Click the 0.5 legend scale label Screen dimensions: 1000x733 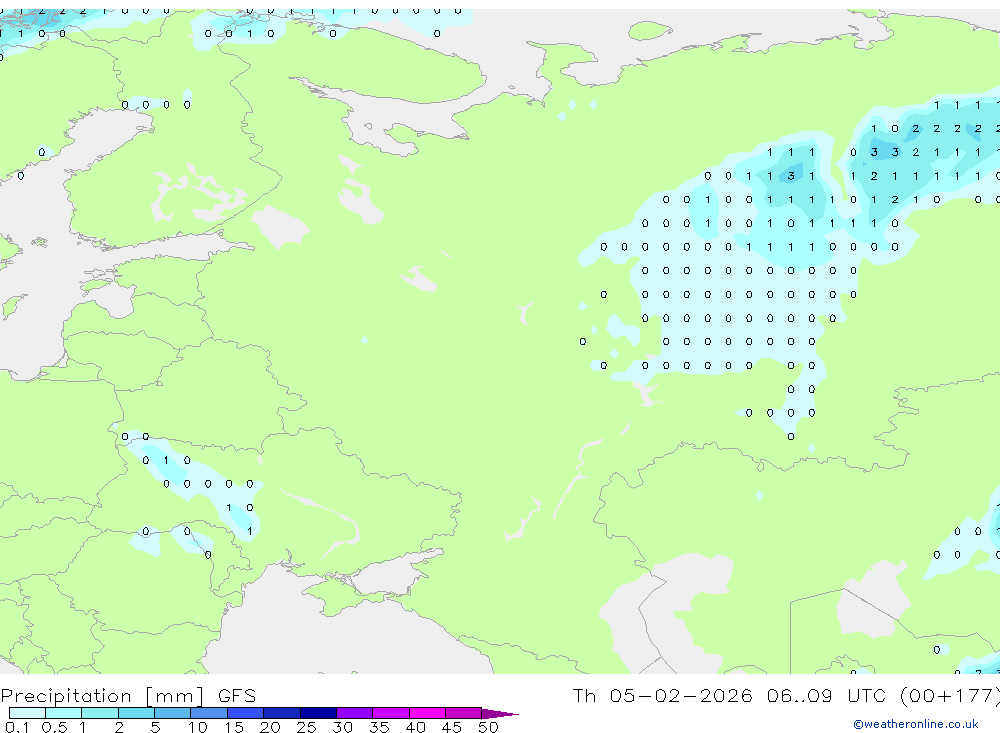[x=54, y=727]
